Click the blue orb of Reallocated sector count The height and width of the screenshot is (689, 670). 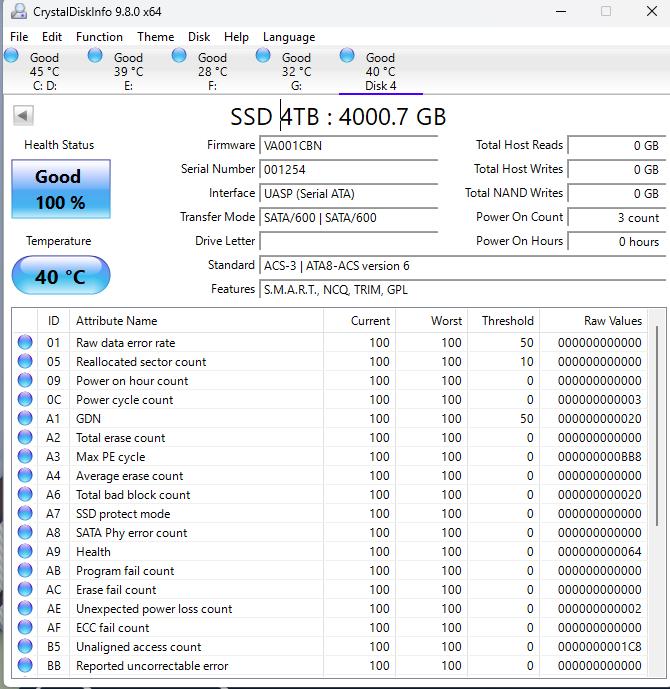(x=25, y=361)
